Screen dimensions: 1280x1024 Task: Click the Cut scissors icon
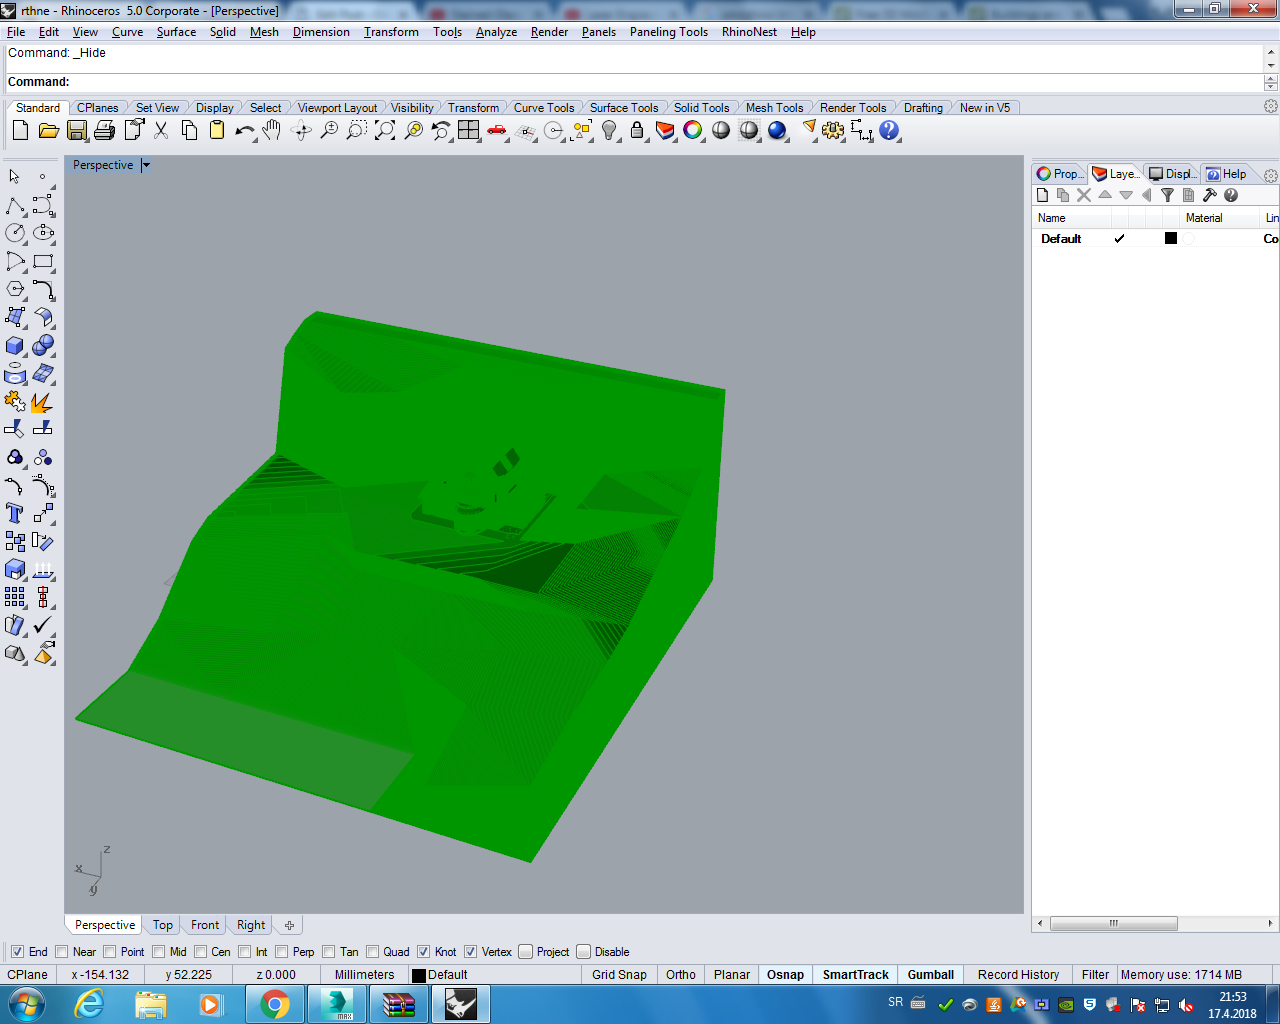pyautogui.click(x=161, y=130)
